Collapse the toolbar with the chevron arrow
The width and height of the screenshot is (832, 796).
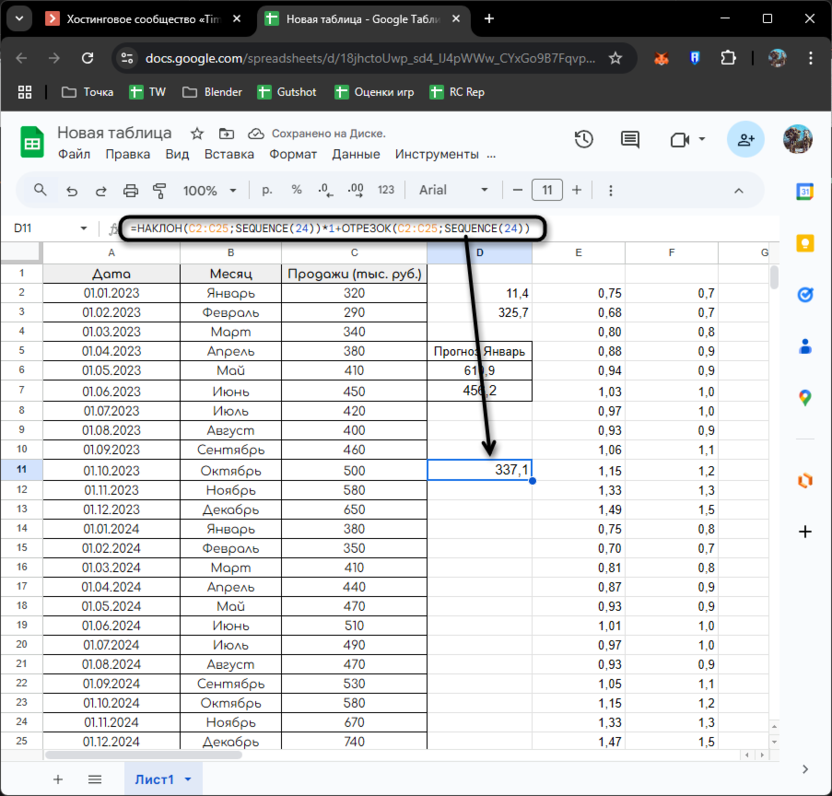740,190
